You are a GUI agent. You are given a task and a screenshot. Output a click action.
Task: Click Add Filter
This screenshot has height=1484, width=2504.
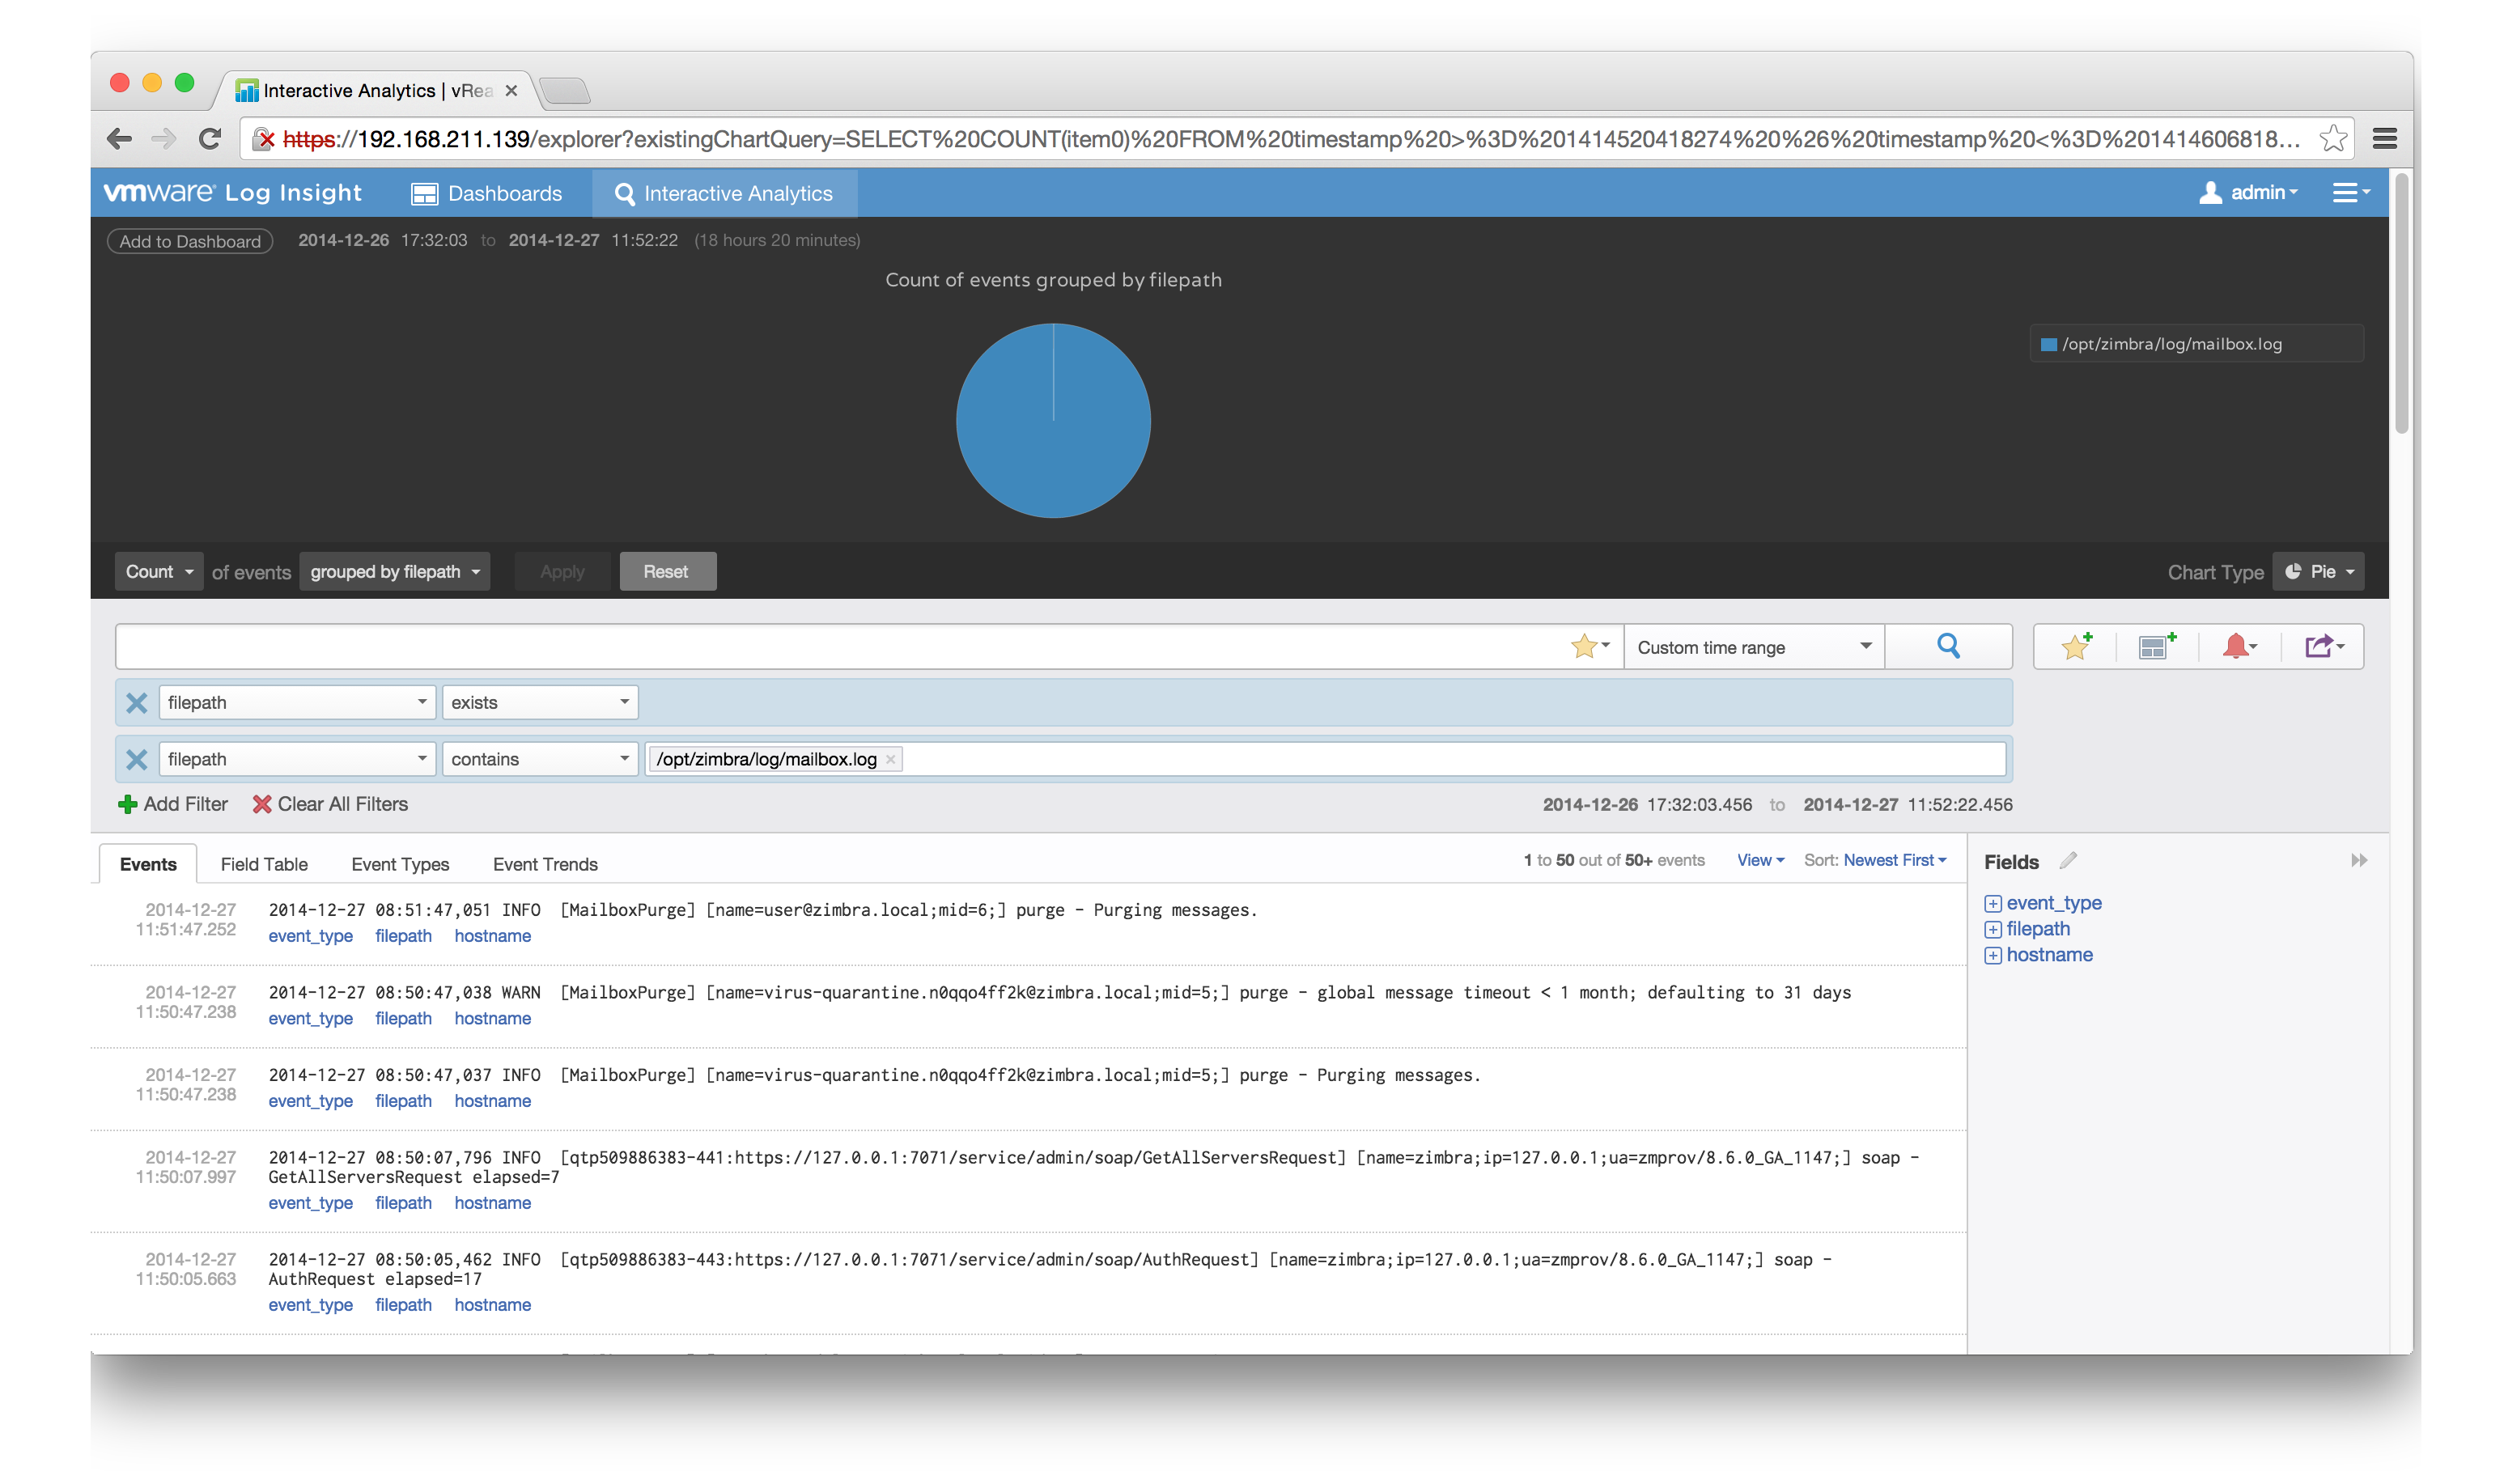[173, 804]
